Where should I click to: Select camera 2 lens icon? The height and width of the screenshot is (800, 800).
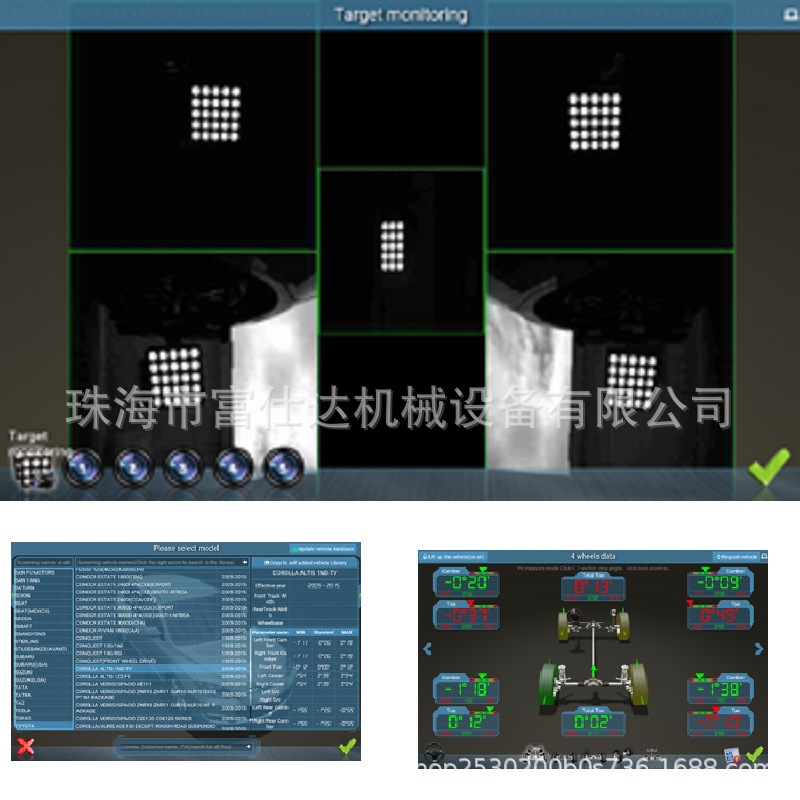coord(134,467)
